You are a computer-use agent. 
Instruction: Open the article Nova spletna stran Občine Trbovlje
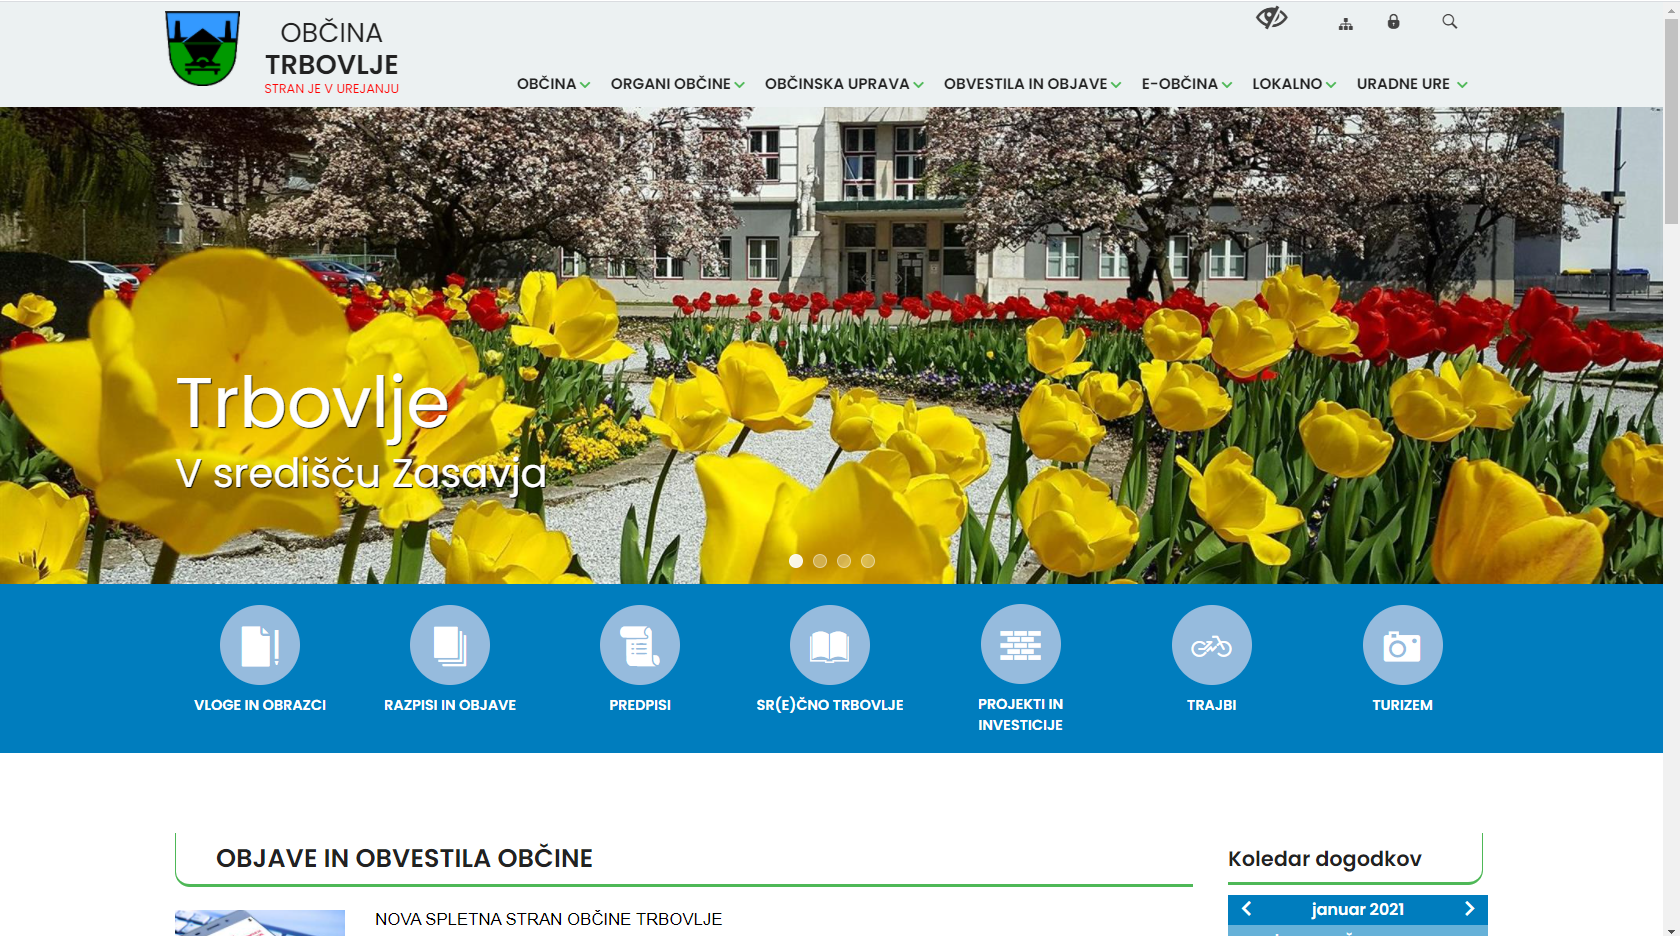pyautogui.click(x=548, y=919)
